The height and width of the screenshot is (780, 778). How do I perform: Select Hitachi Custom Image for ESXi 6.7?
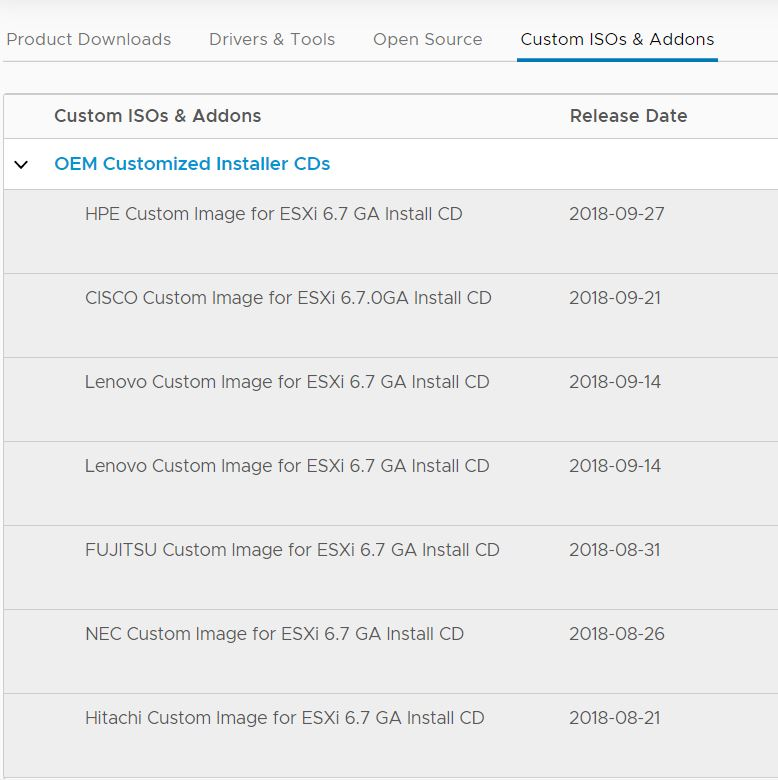pos(391,736)
